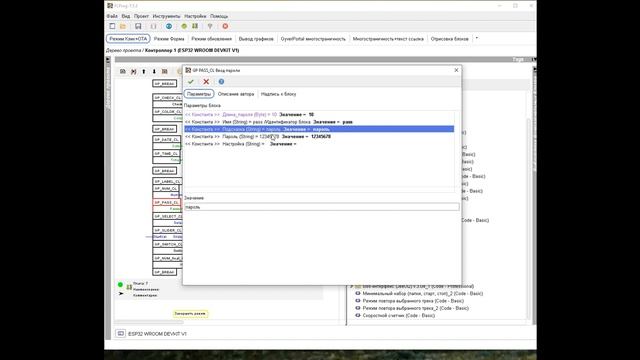640x360 pixels.
Task: Click ESP32 WROOM DEVKIT V1 bottom label
Action: pyautogui.click(x=157, y=334)
